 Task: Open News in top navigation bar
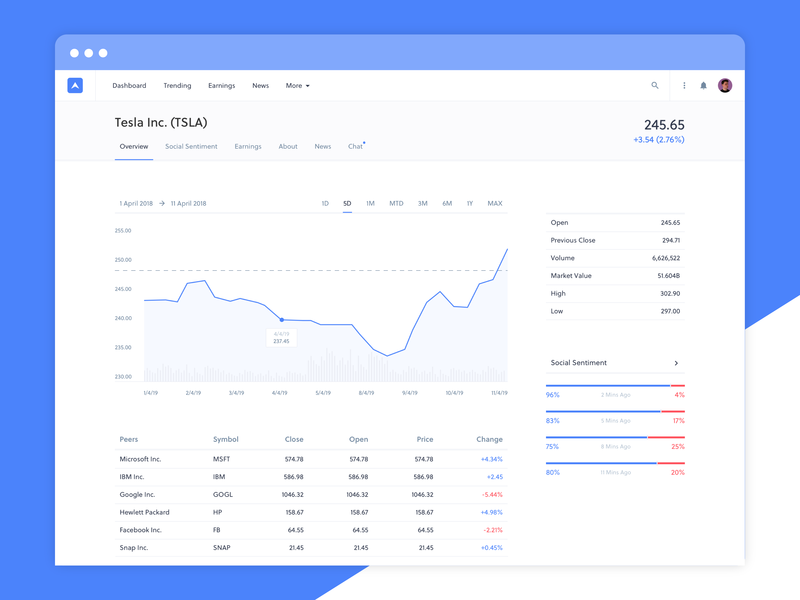(260, 86)
